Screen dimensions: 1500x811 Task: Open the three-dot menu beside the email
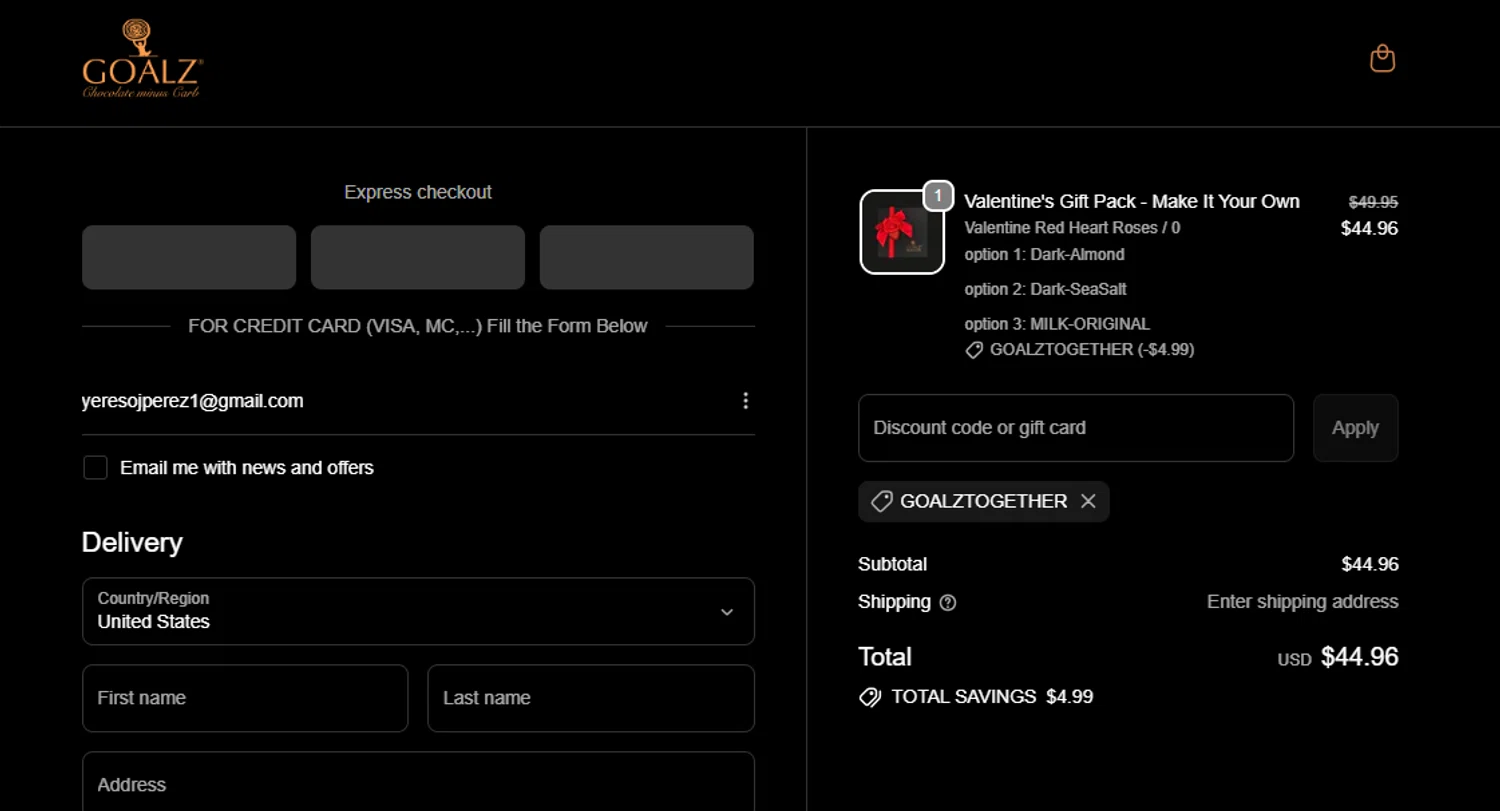pos(745,401)
